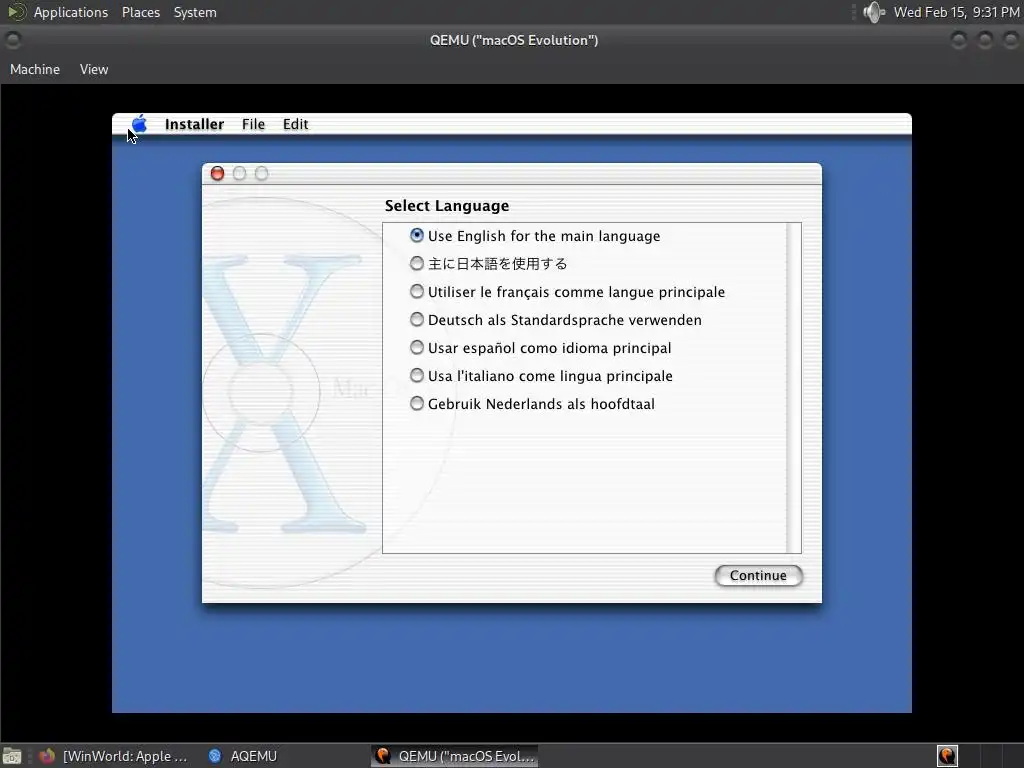Open the Installer menu
The height and width of the screenshot is (768, 1024).
coord(194,124)
